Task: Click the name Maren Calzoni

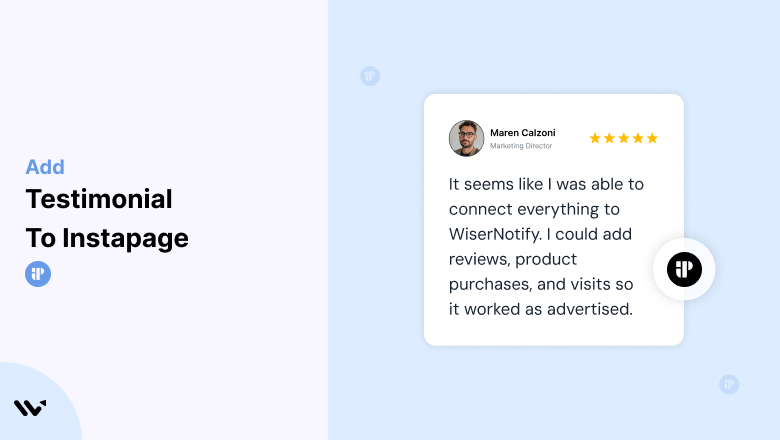Action: [x=523, y=133]
